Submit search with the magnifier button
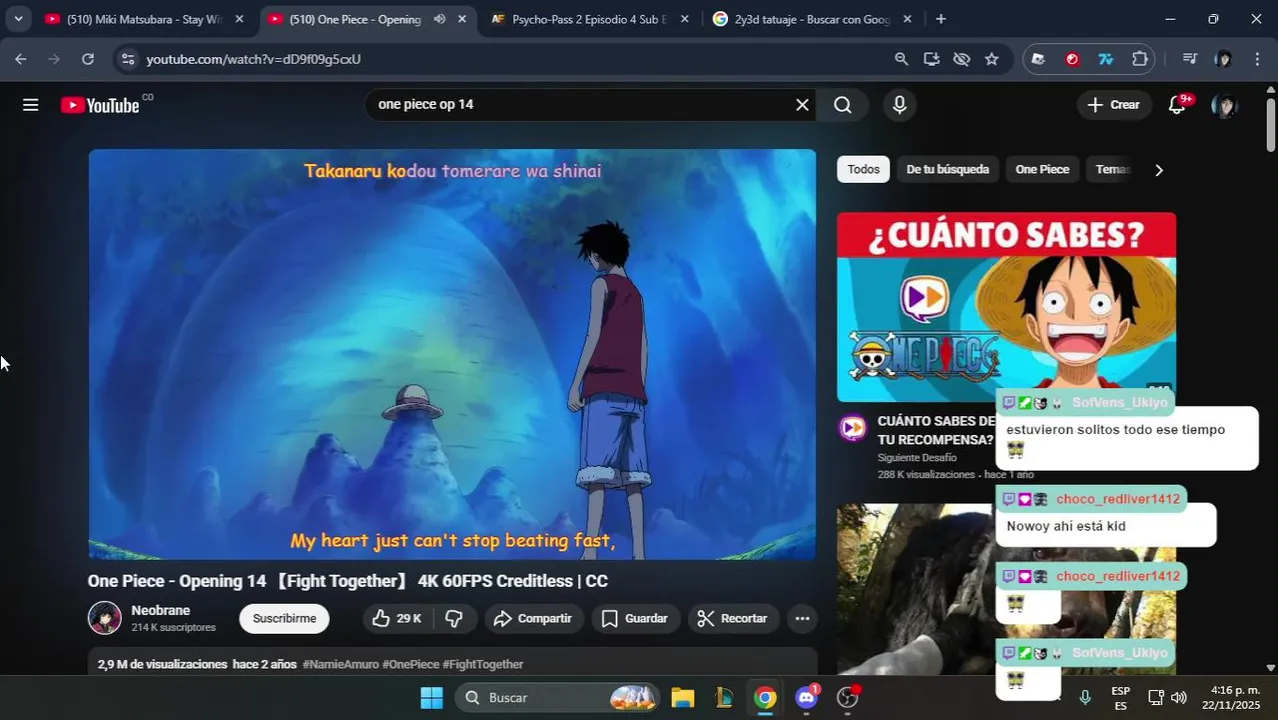 [843, 105]
